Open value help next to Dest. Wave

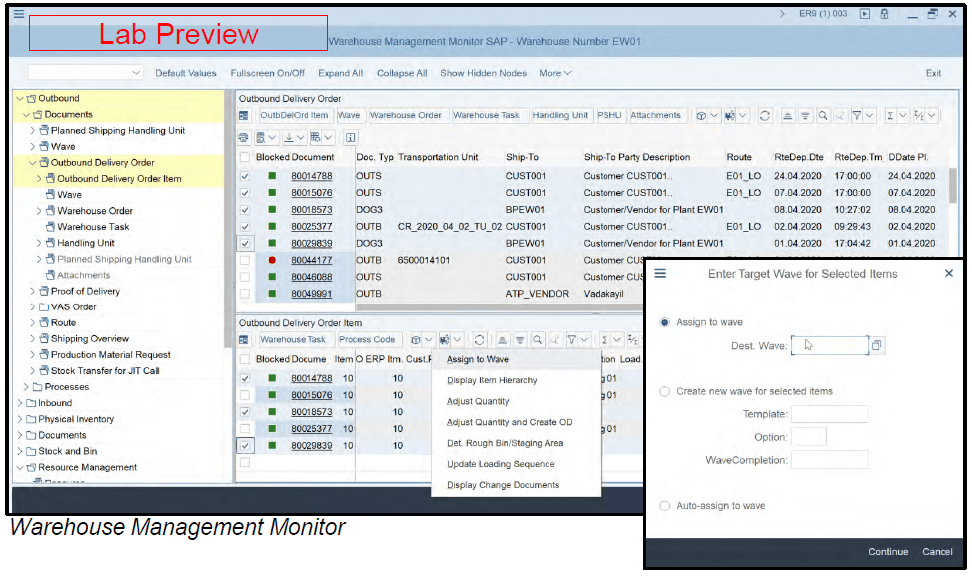click(x=877, y=346)
